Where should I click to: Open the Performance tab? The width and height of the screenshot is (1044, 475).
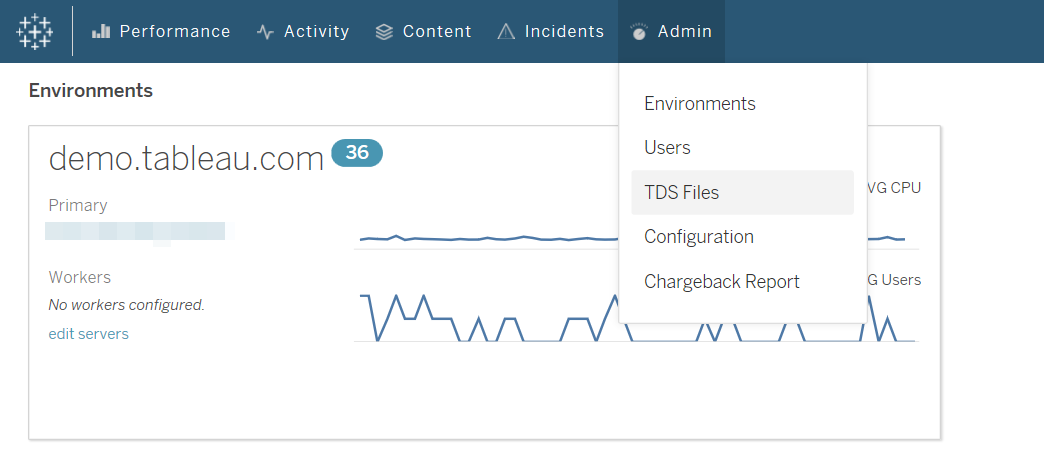[161, 31]
